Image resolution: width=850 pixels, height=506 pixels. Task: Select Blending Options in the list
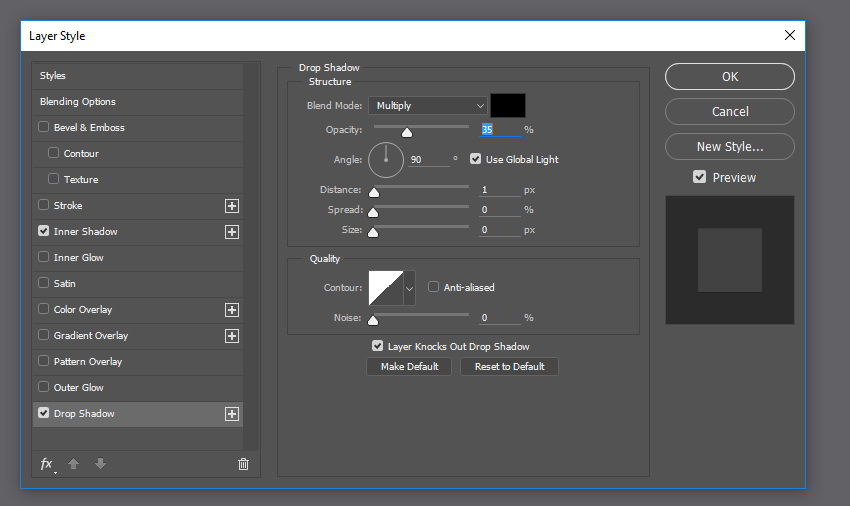click(138, 102)
